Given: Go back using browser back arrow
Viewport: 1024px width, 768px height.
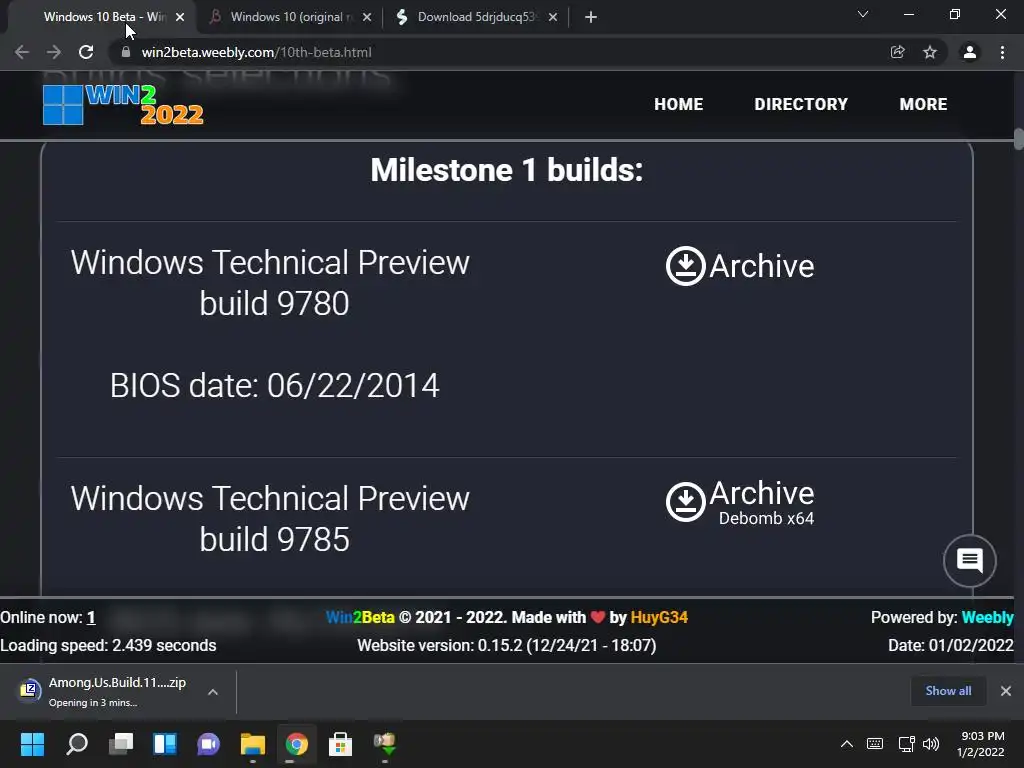Looking at the screenshot, I should coord(22,52).
